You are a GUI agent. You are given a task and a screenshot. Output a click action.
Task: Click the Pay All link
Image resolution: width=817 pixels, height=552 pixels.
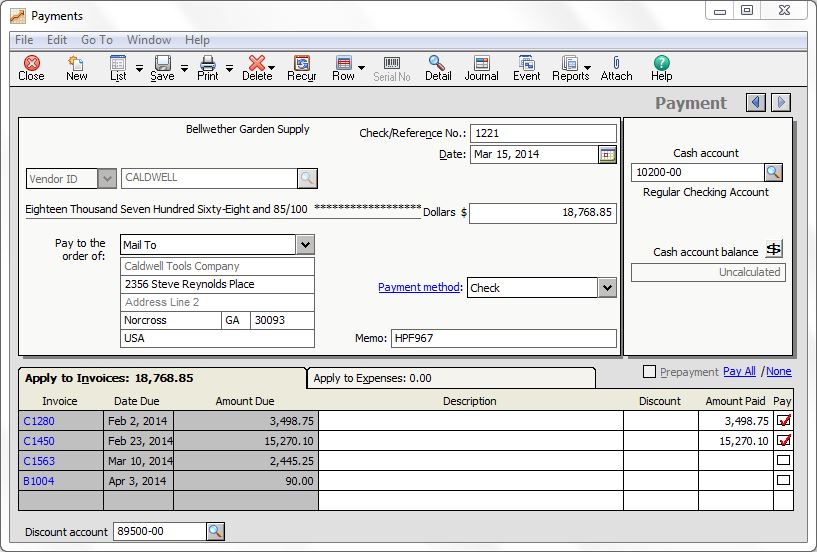tap(739, 372)
